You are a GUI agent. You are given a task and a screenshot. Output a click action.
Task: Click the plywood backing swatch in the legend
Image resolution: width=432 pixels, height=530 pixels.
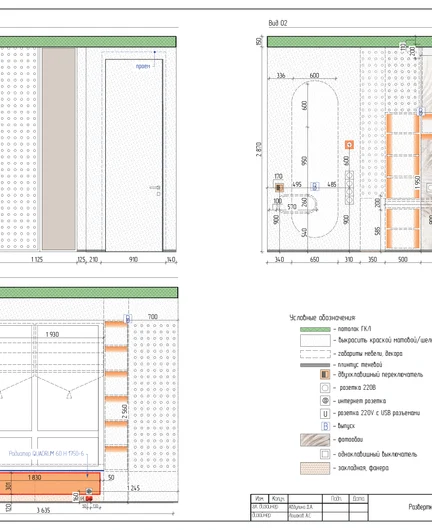315,468
